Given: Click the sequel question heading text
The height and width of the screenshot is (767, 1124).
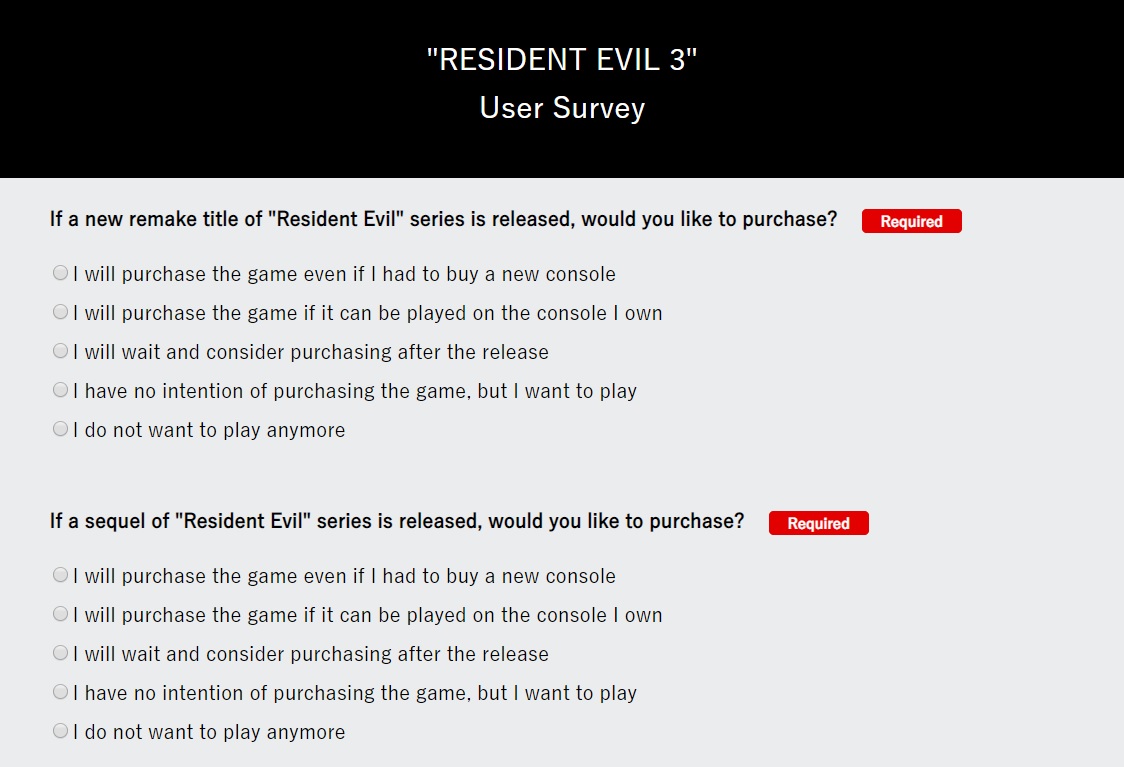Looking at the screenshot, I should [397, 521].
